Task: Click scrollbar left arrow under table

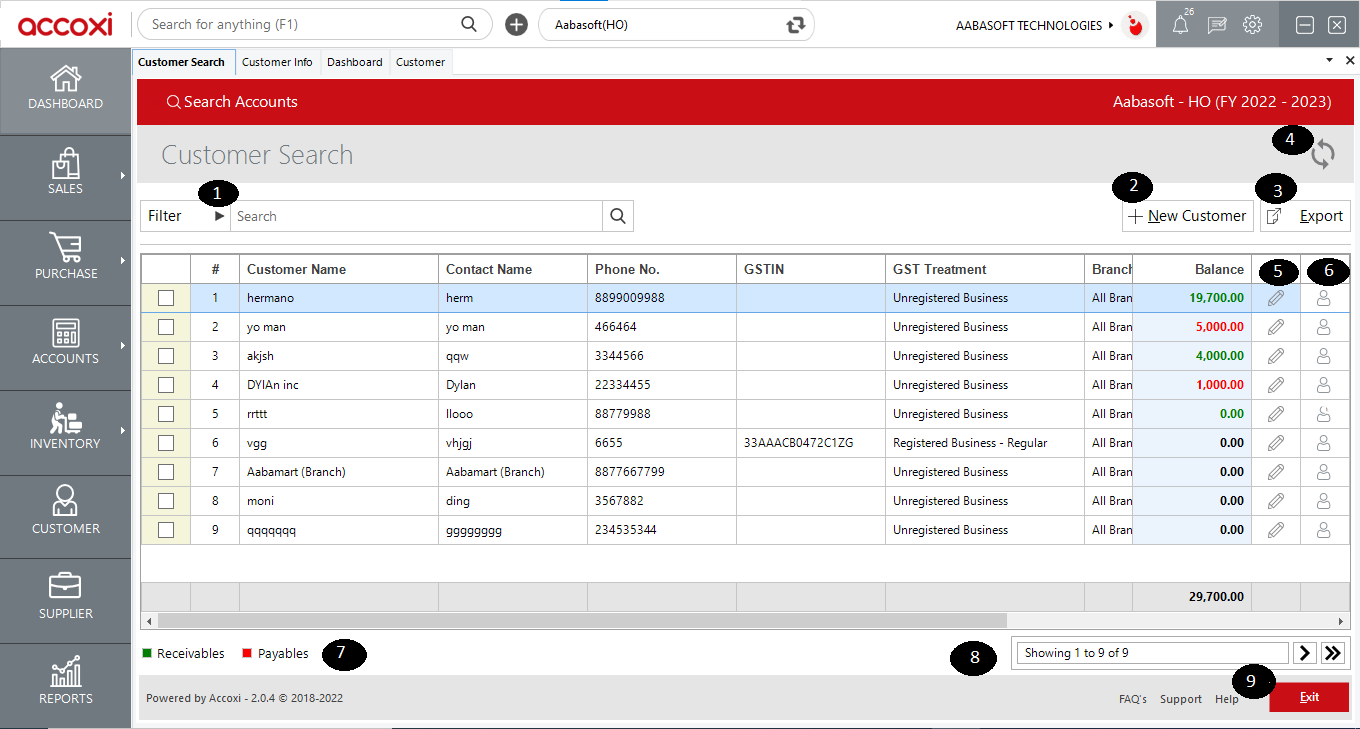Action: [x=149, y=621]
